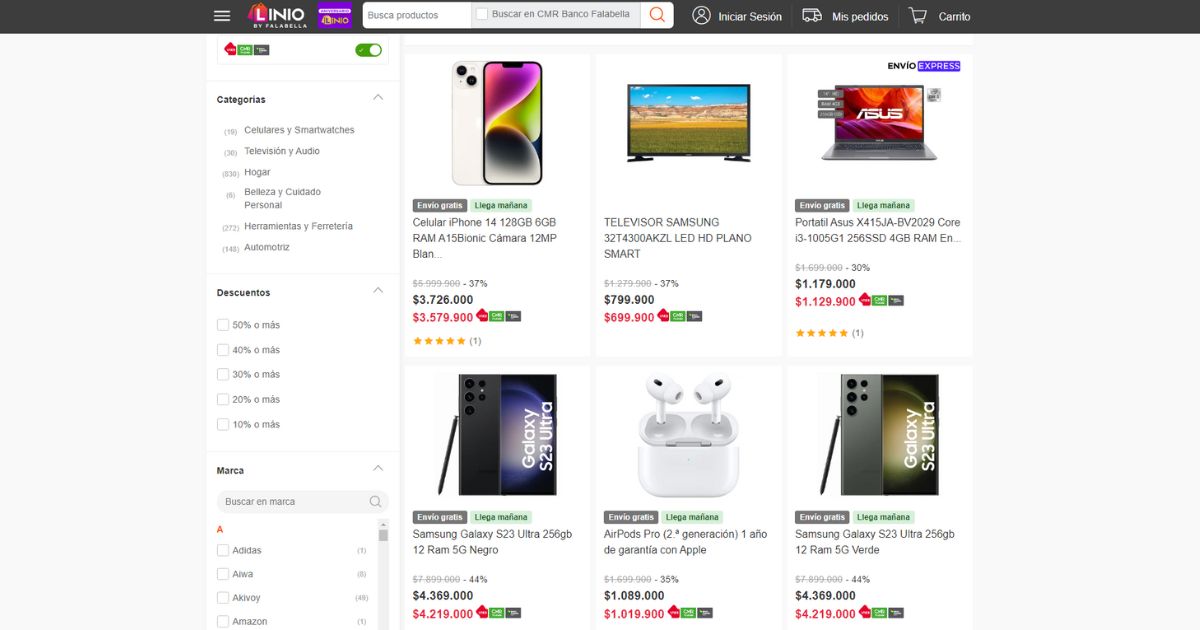The width and height of the screenshot is (1200, 630).
Task: Click the delivery truck orders icon
Action: (812, 16)
